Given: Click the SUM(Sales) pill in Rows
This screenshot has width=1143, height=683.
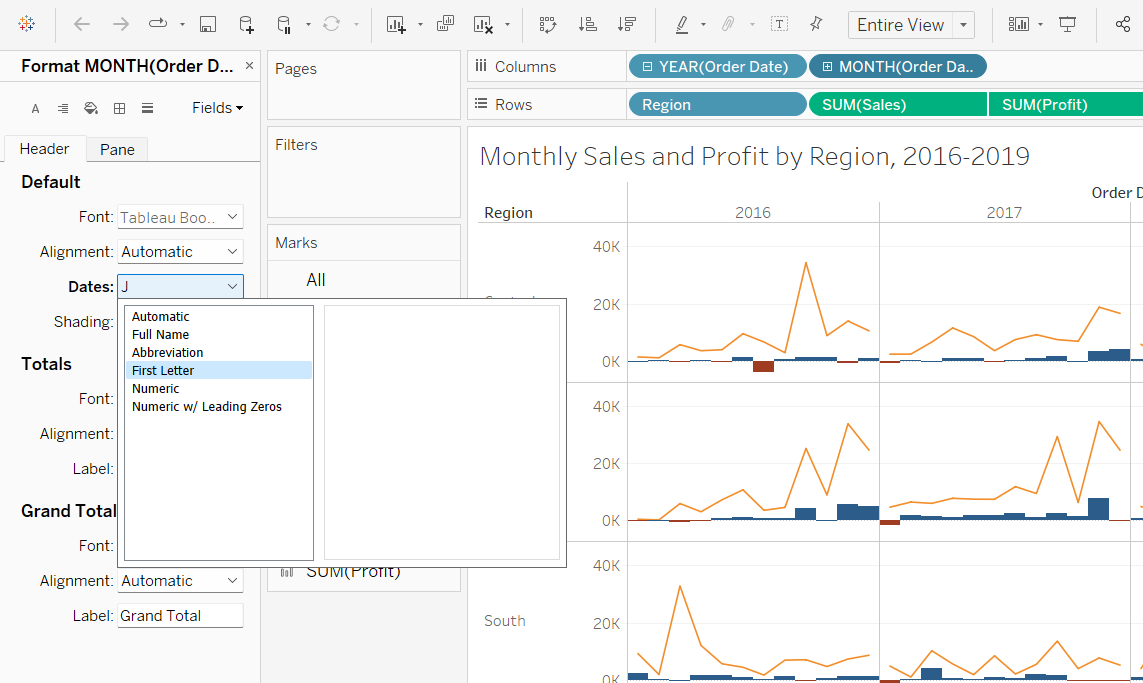Looking at the screenshot, I should (897, 105).
